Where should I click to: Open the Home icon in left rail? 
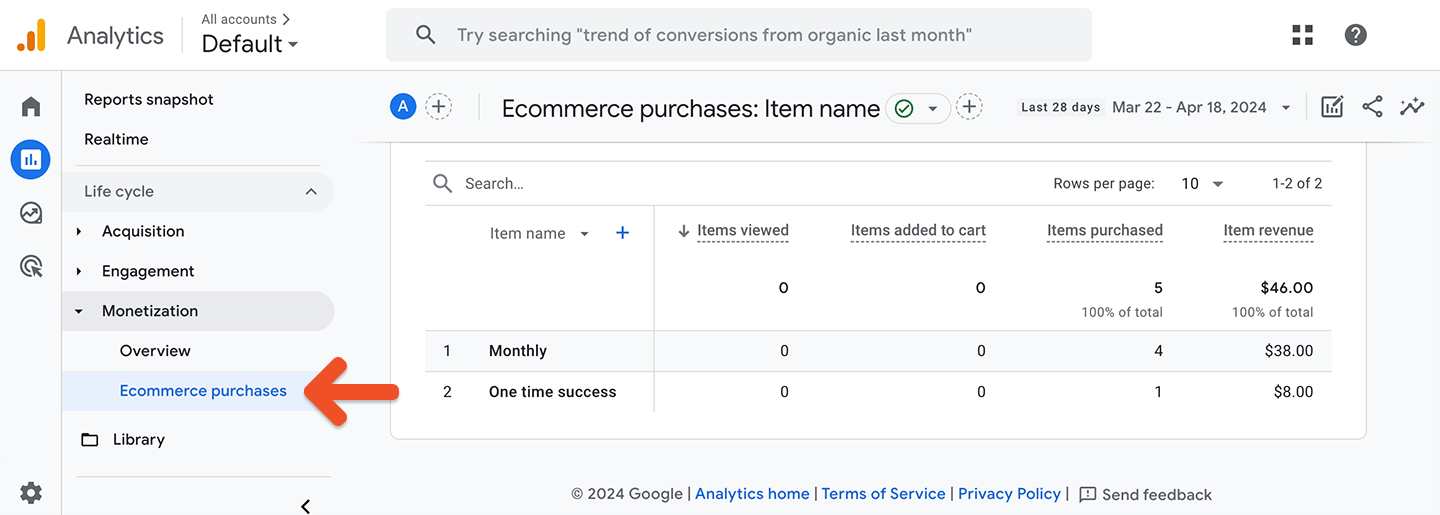click(x=31, y=107)
